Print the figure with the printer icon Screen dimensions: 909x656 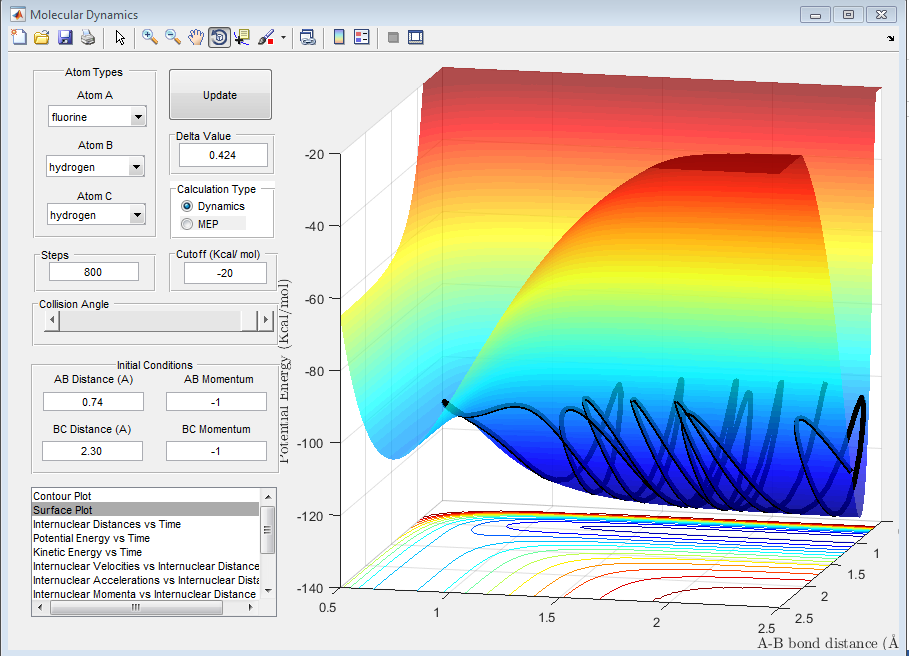(88, 38)
